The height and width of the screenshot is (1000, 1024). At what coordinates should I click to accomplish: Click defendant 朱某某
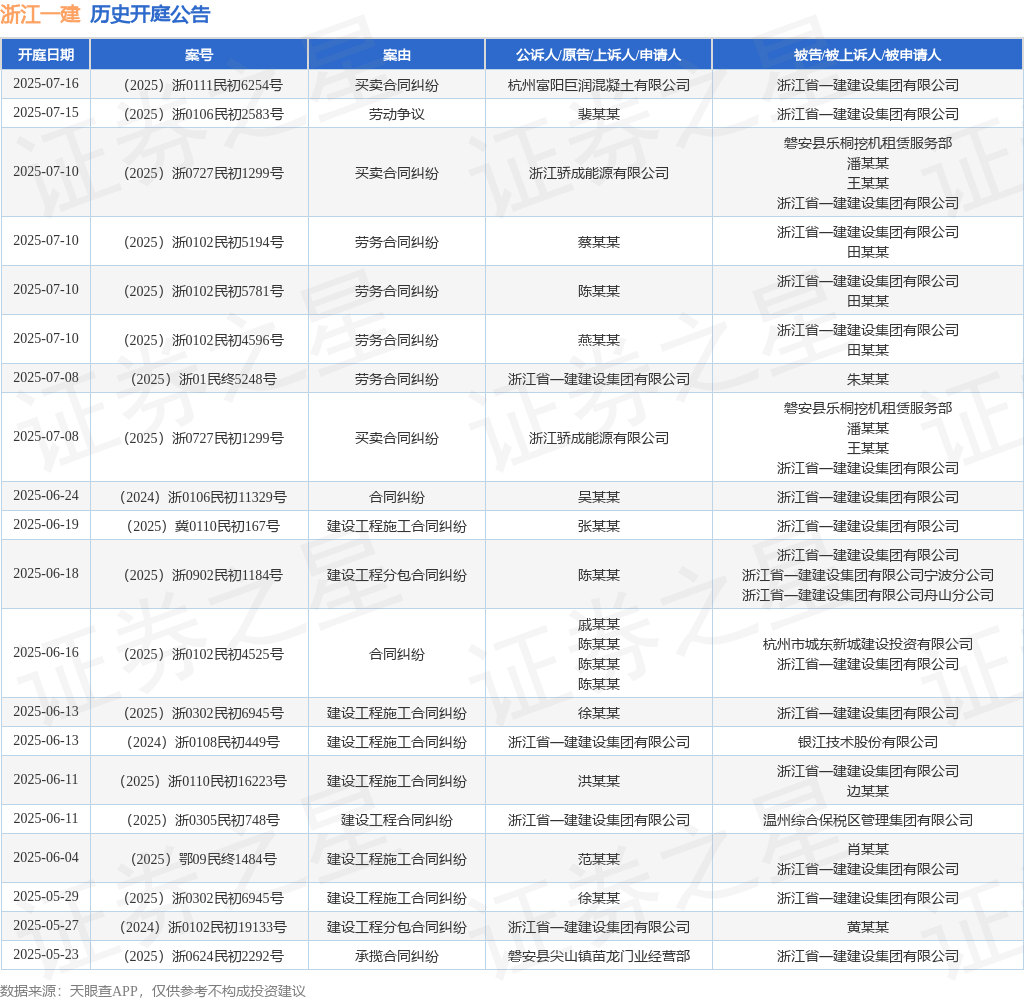[868, 379]
